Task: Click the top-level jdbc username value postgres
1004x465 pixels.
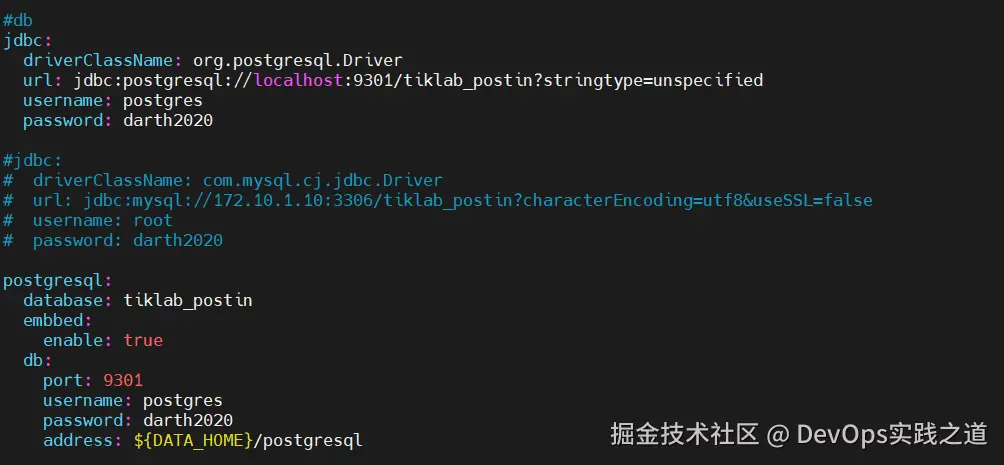Action: click(162, 100)
